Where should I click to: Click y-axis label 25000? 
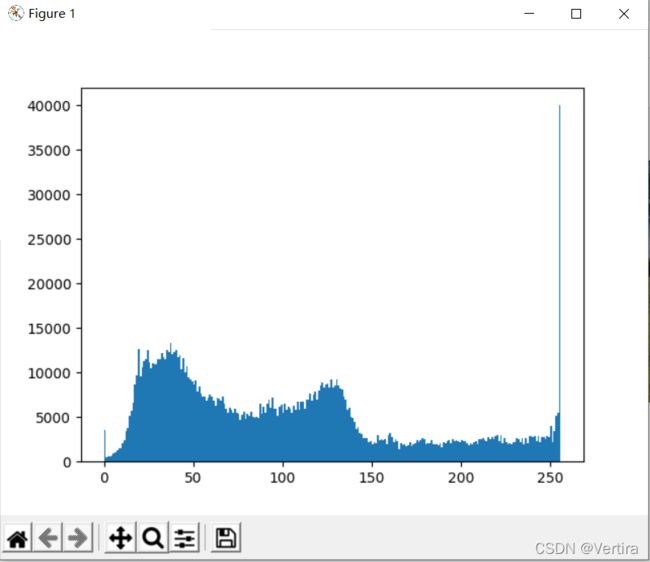point(49,240)
